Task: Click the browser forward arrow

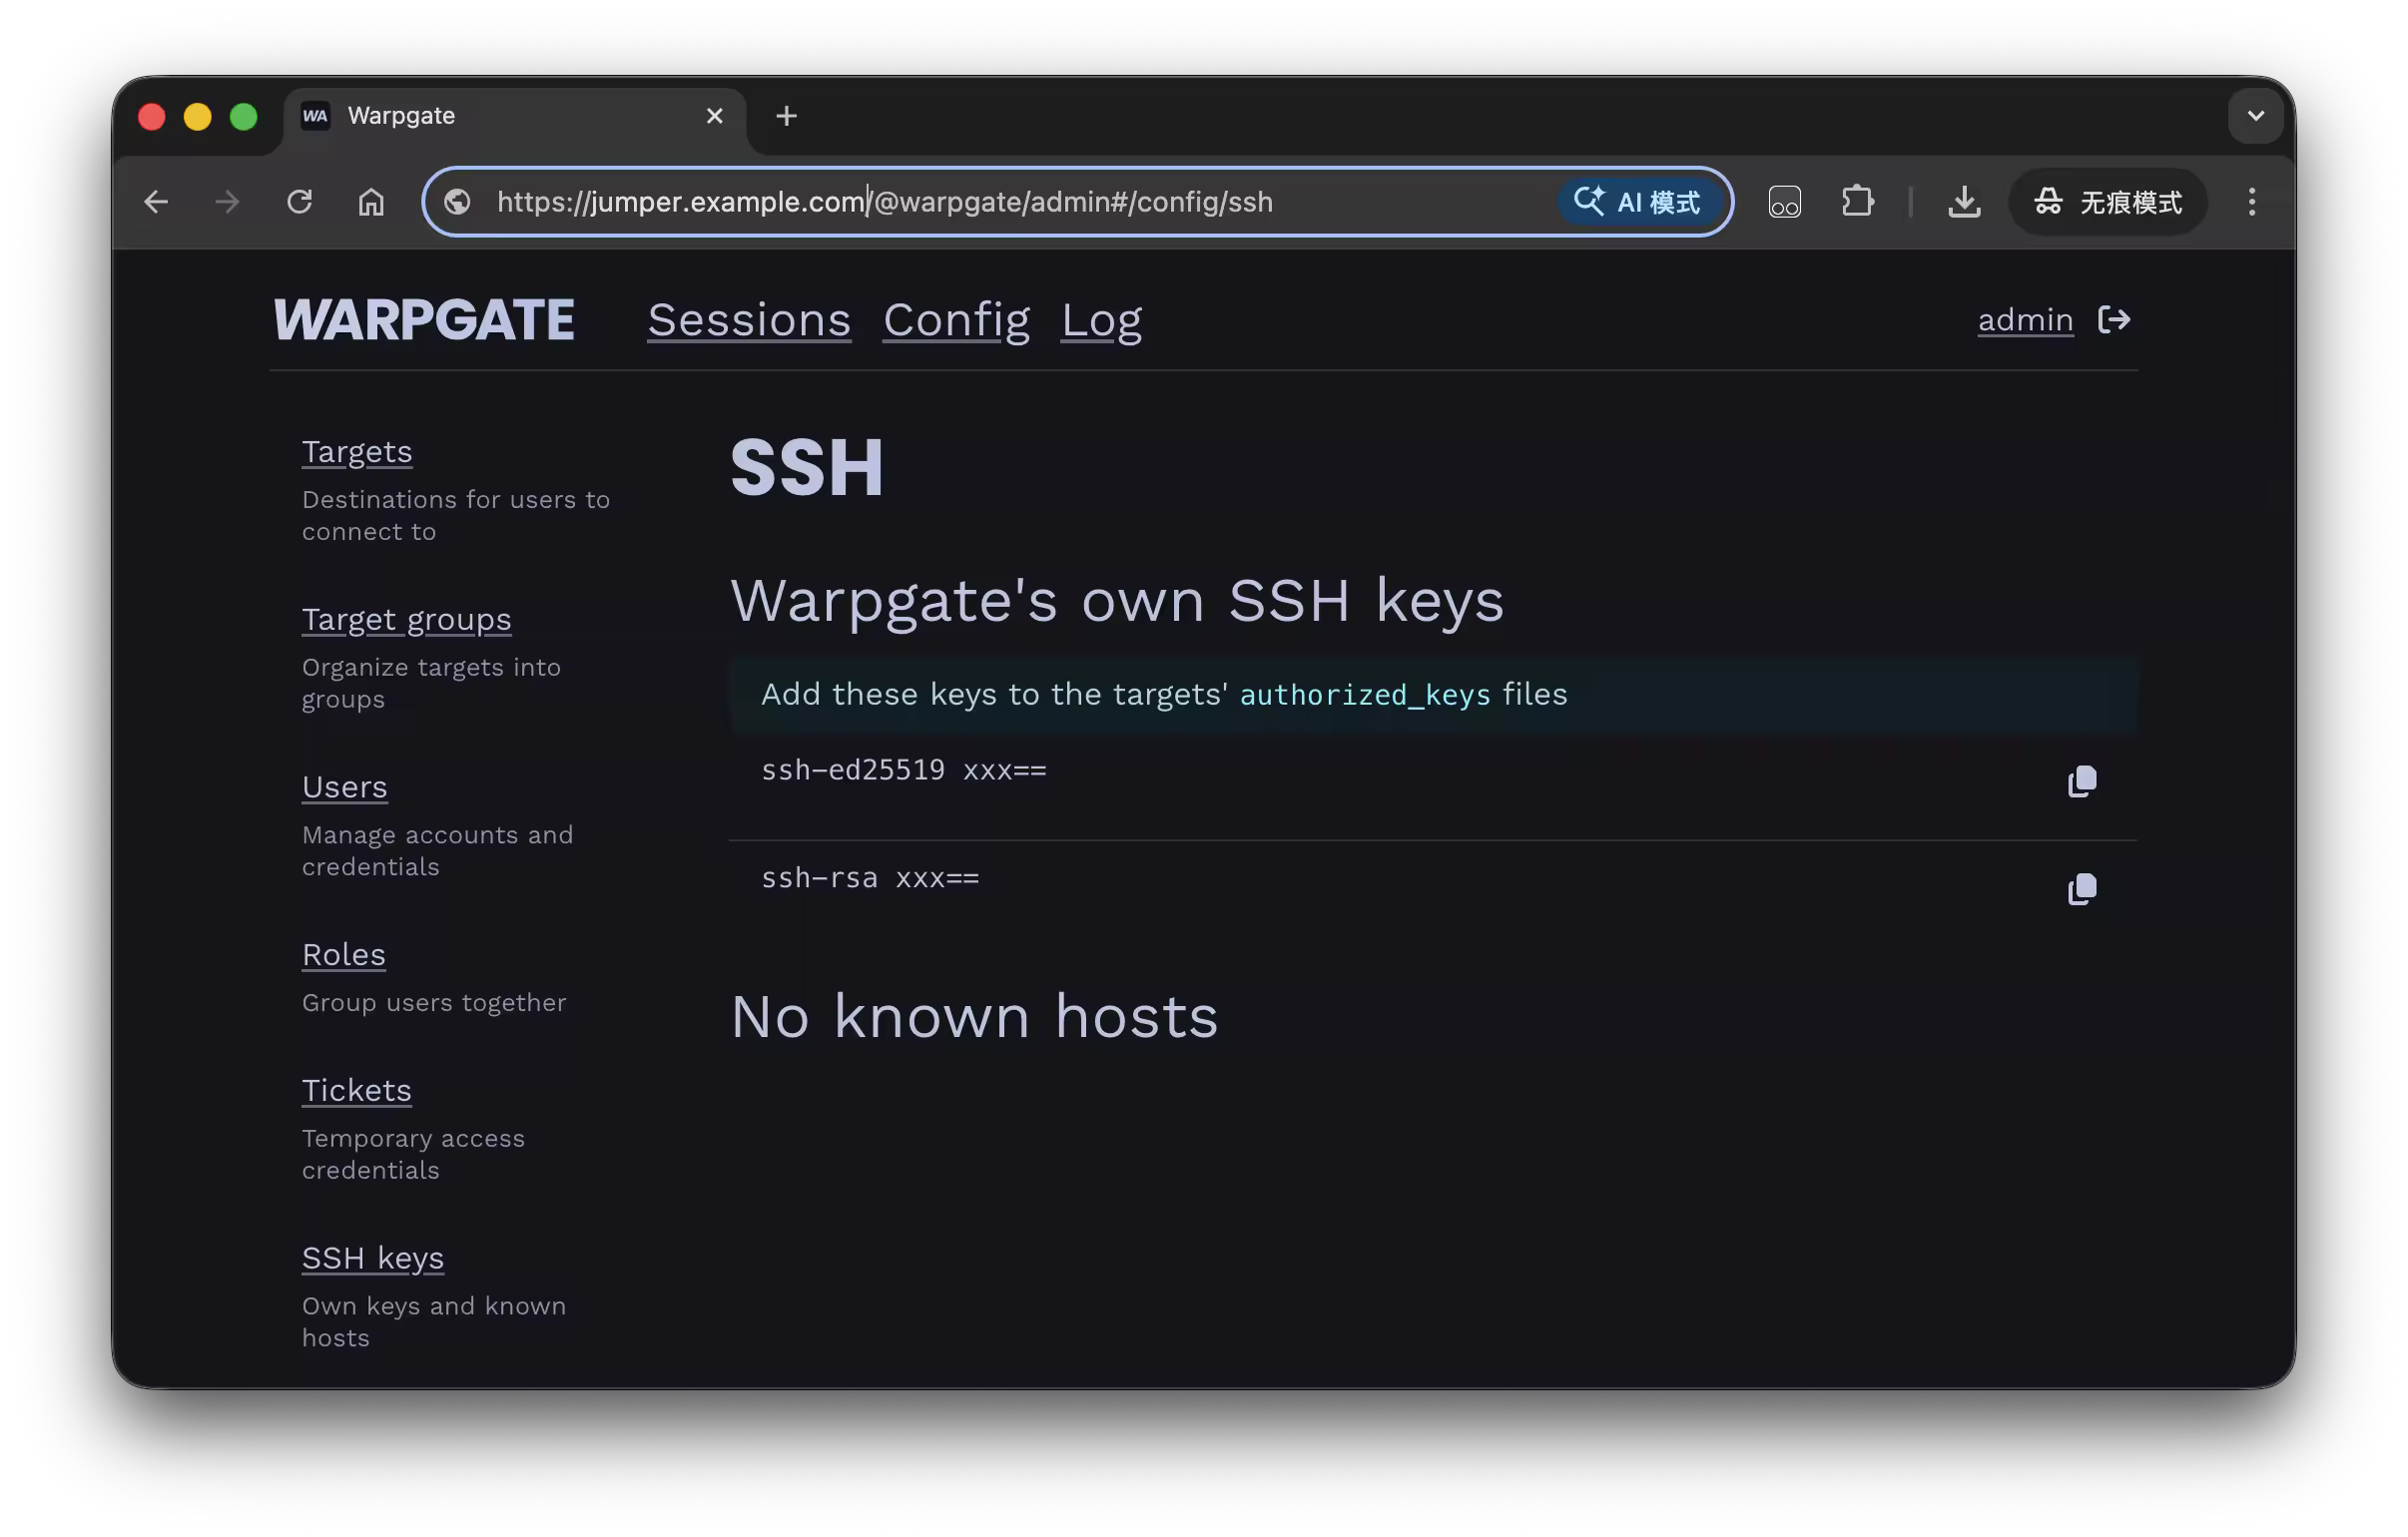Action: click(x=227, y=202)
